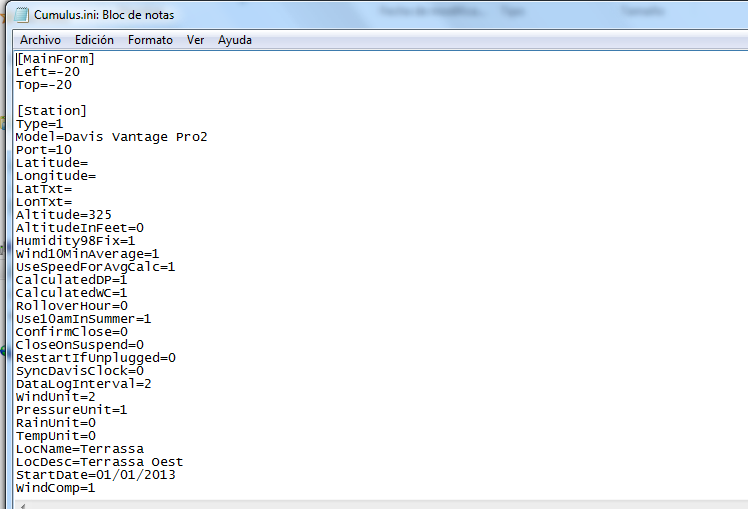Image resolution: width=748 pixels, height=509 pixels.
Task: Open the Archivo menu
Action: 41,40
